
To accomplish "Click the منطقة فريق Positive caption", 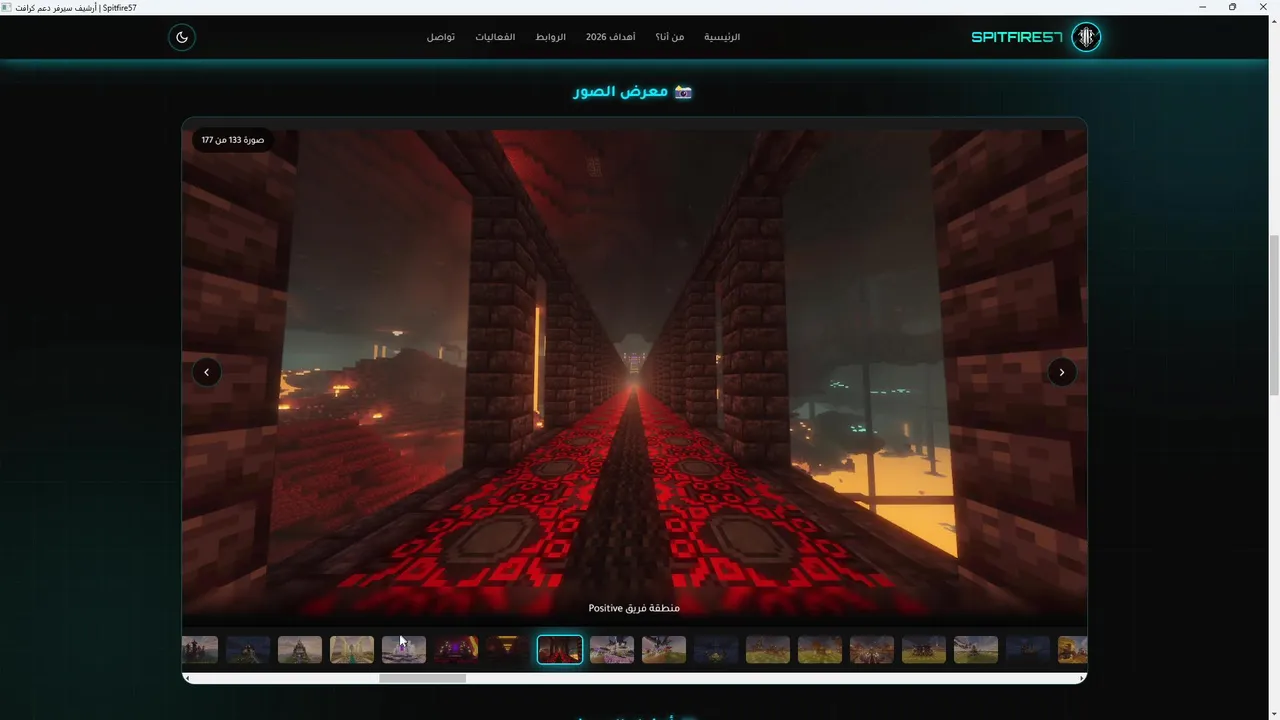I will pos(634,608).
